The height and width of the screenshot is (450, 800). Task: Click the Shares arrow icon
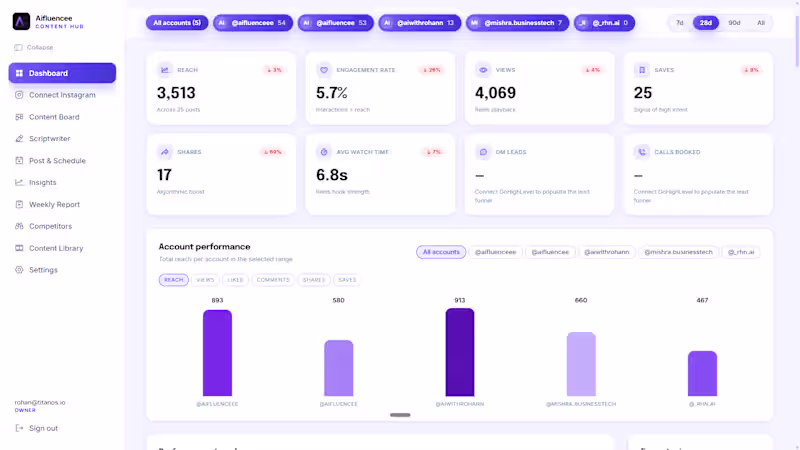[x=165, y=152]
